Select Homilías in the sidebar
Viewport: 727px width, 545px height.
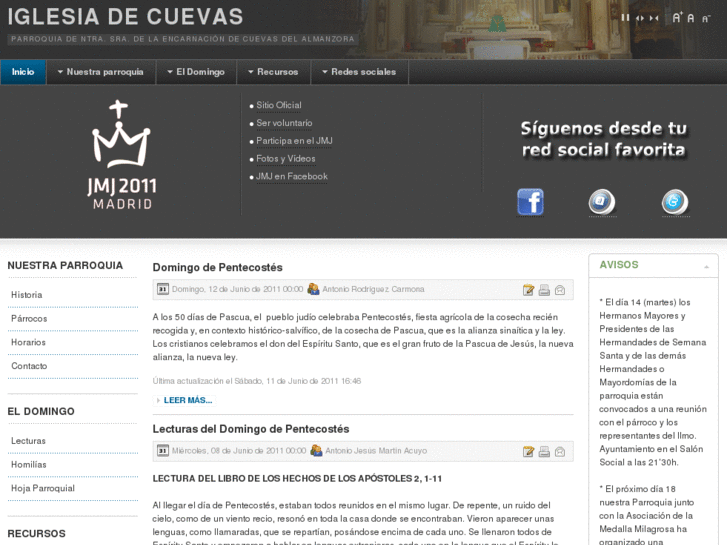(29, 464)
